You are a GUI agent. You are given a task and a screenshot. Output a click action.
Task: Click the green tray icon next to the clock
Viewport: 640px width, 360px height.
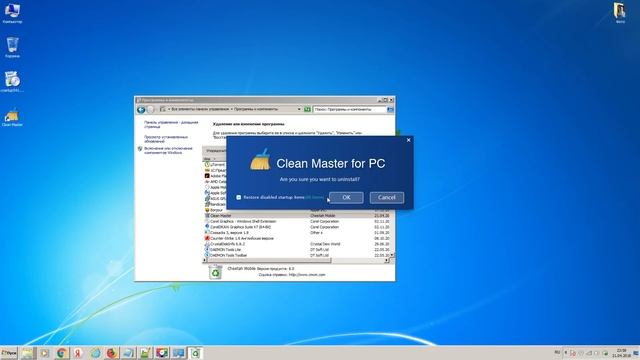point(605,353)
